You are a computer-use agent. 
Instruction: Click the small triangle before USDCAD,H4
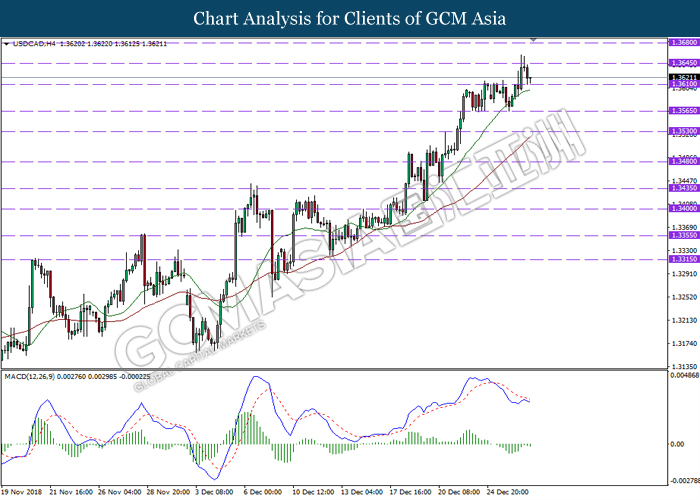[6, 44]
